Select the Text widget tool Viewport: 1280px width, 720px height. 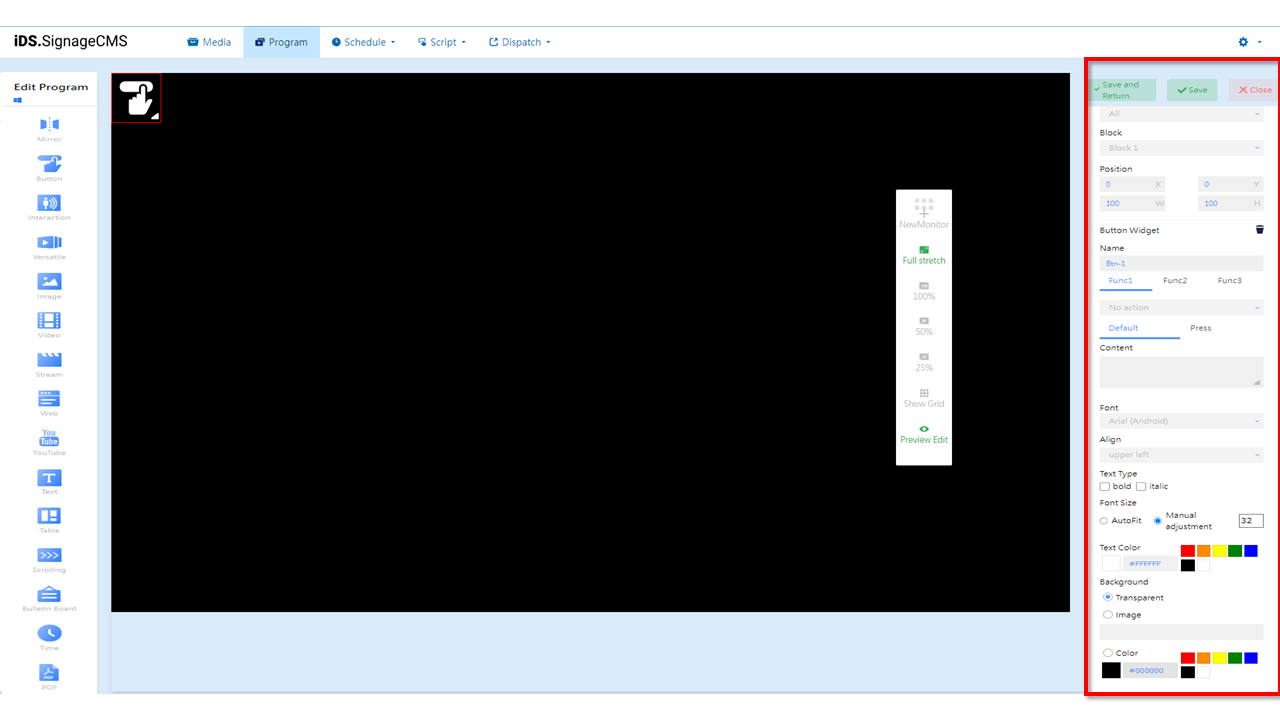tap(49, 481)
